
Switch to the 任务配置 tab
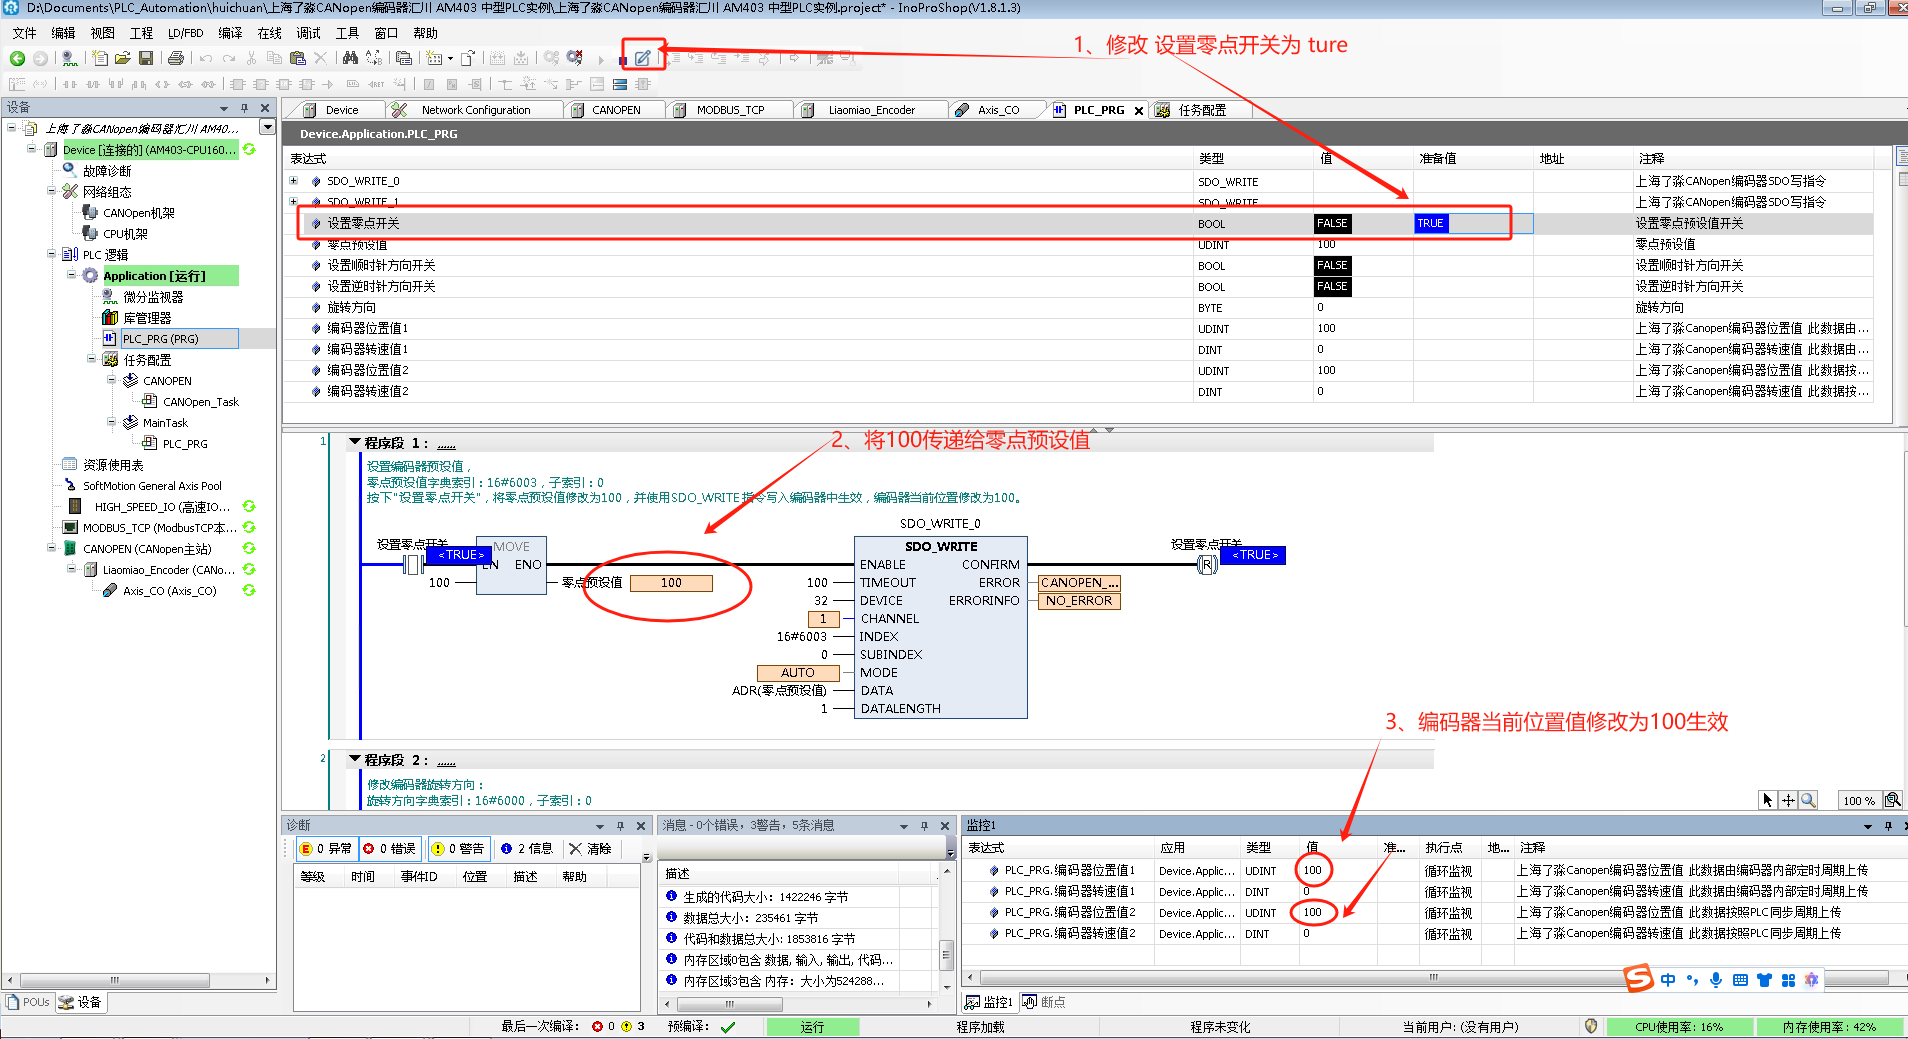[x=1201, y=110]
